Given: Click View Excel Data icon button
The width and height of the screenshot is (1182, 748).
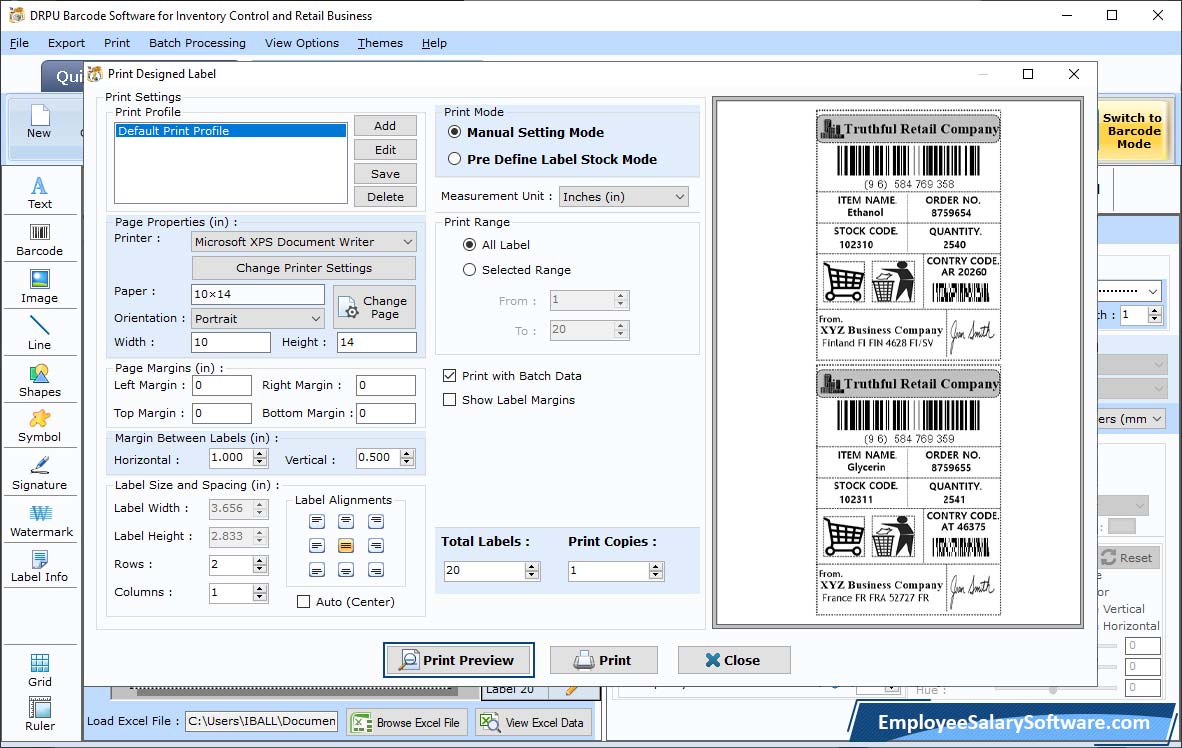Looking at the screenshot, I should pos(533,722).
